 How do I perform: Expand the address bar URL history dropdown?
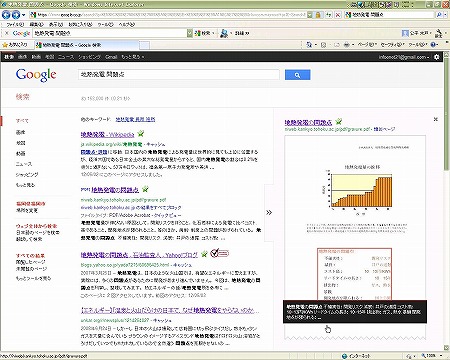(310, 15)
